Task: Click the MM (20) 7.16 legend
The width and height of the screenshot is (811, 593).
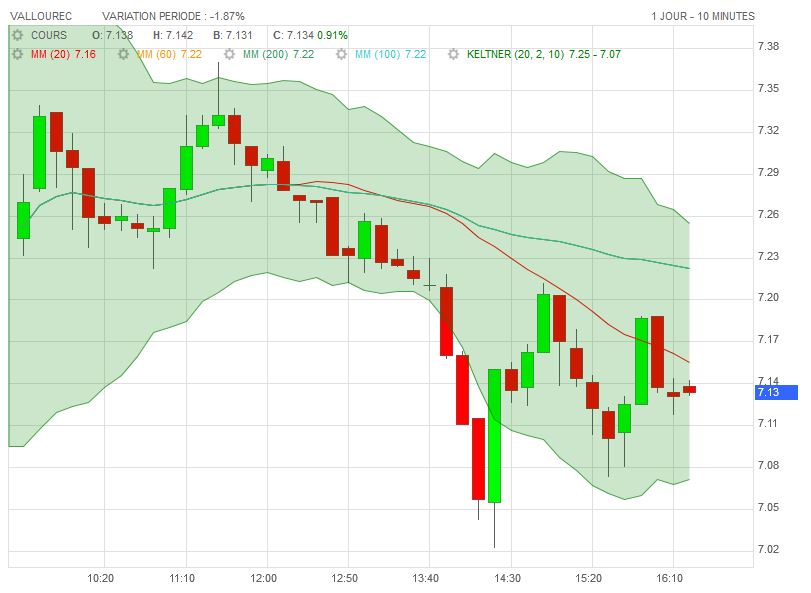Action: pos(63,54)
